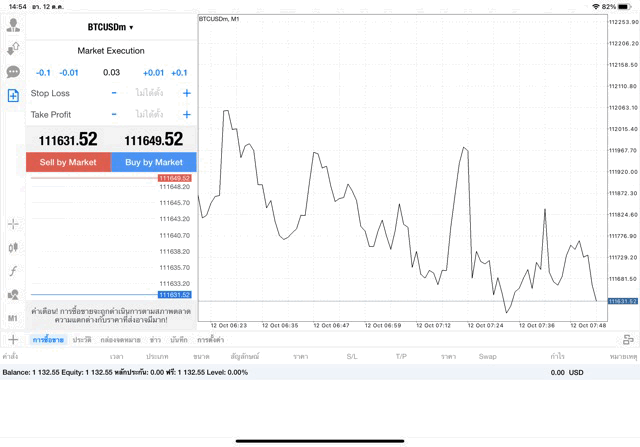Click the plus icon beside bottom tabs
Image resolution: width=640 pixels, height=447 pixels.
click(13, 340)
